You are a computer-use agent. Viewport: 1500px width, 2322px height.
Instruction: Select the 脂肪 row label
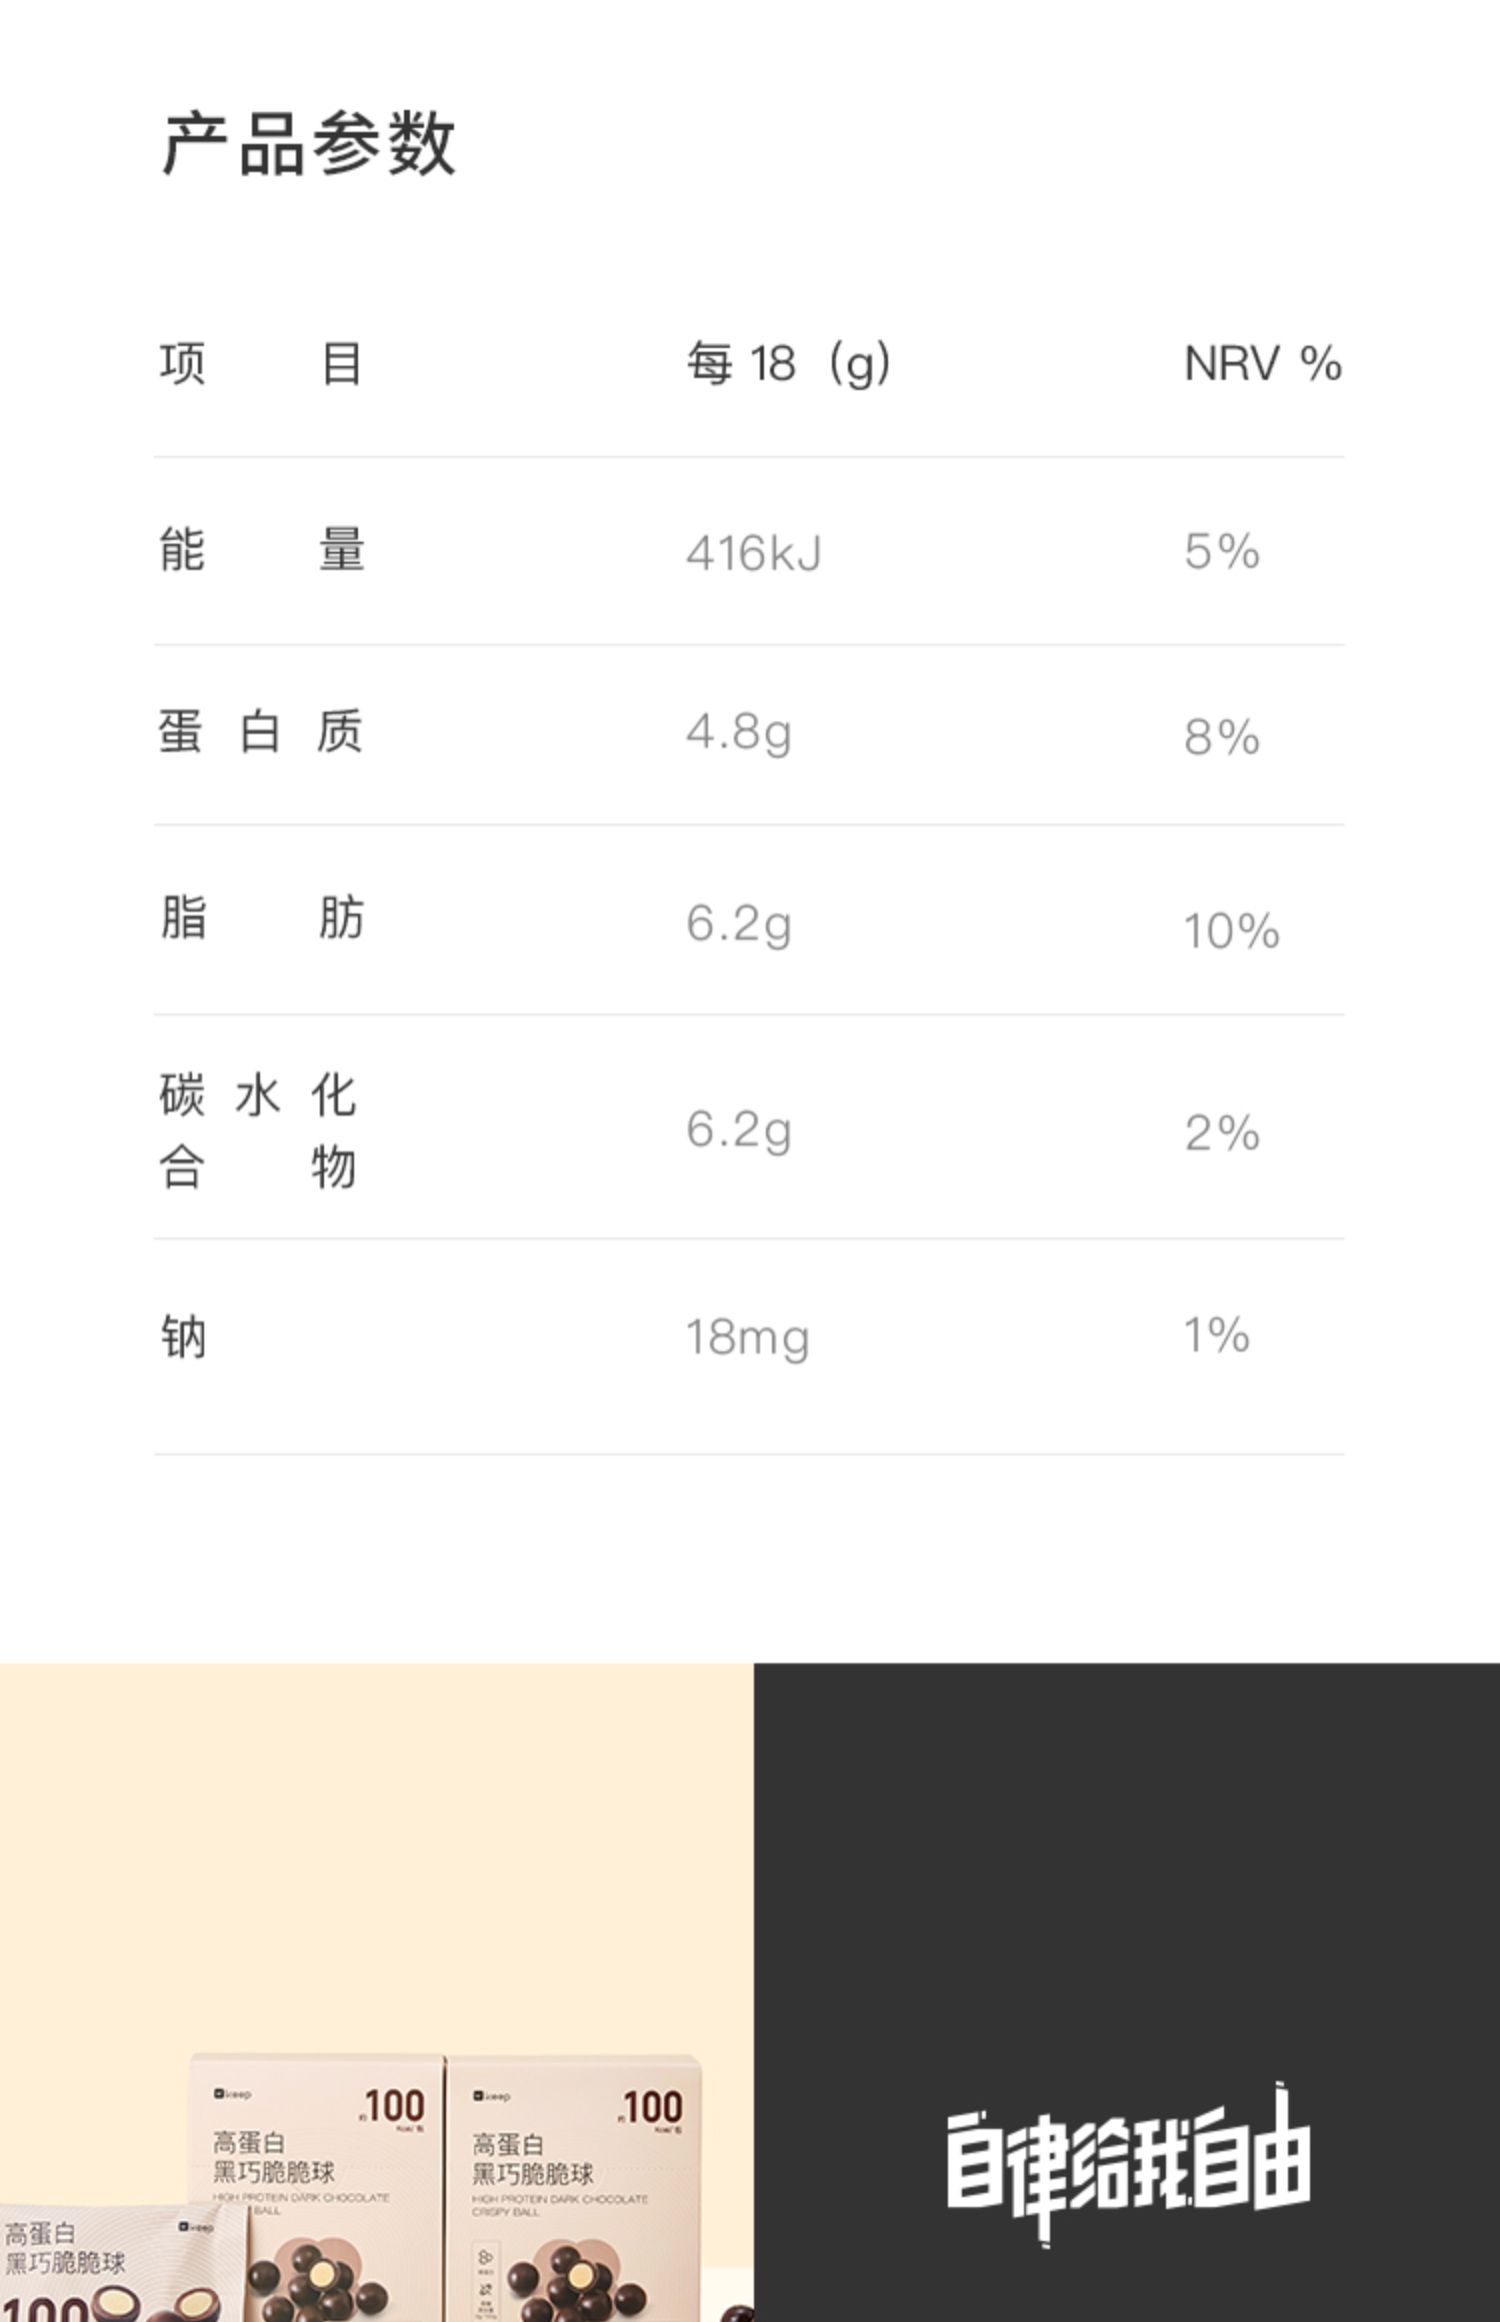coord(262,917)
